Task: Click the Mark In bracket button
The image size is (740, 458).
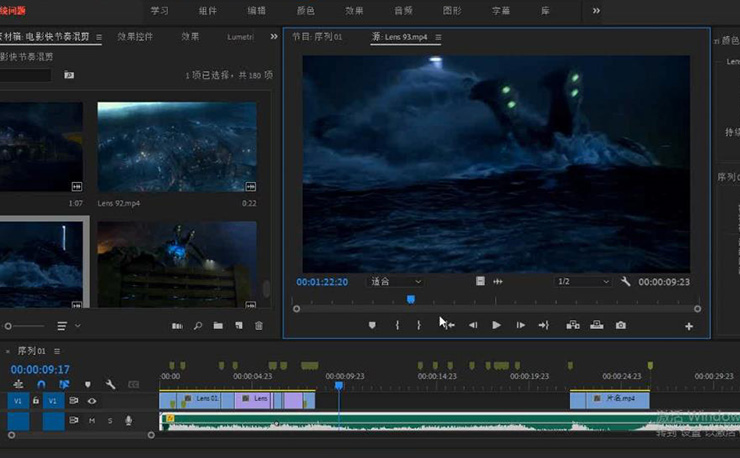Action: (397, 325)
